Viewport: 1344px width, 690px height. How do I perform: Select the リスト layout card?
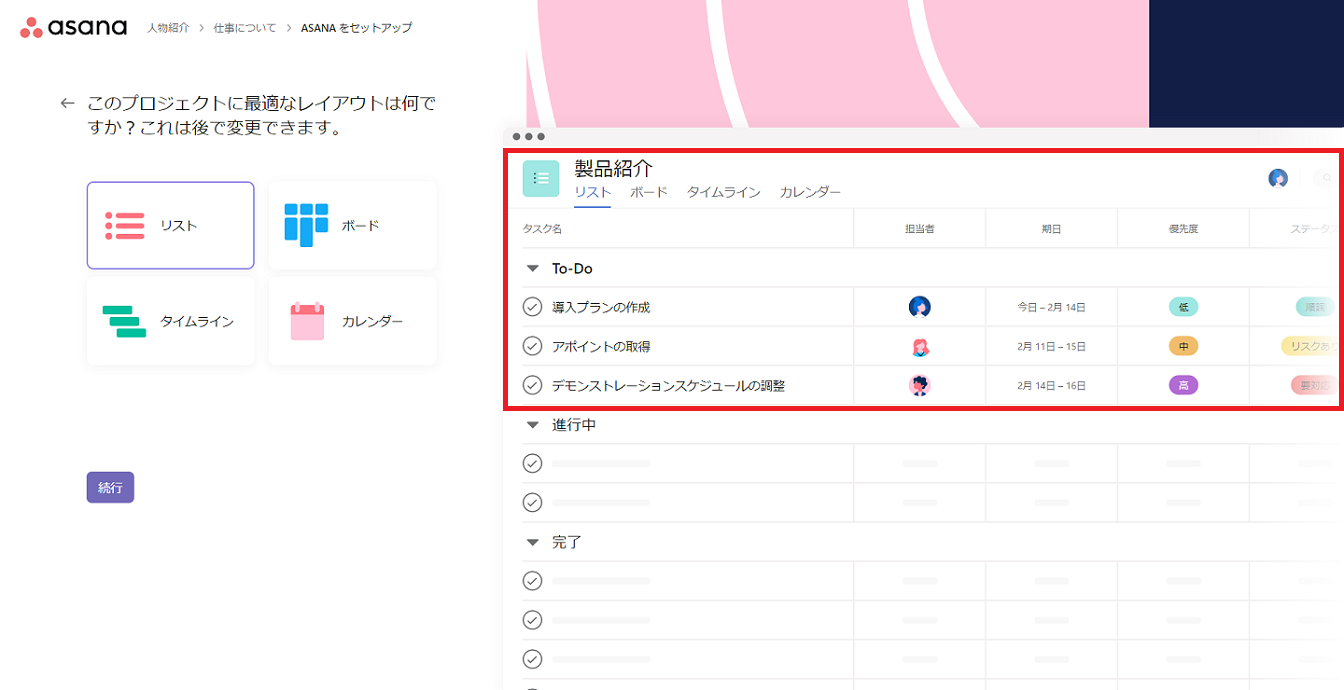pos(170,225)
